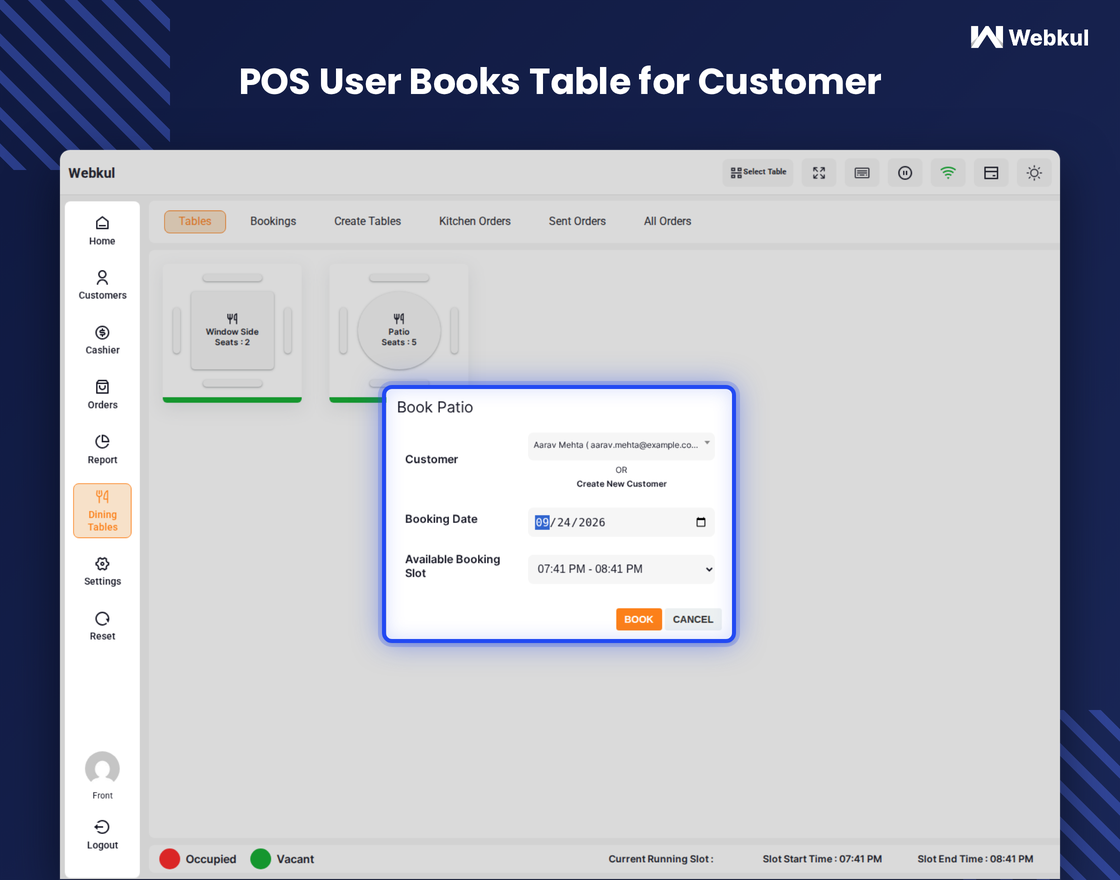Click the pause circle icon in header

(905, 173)
